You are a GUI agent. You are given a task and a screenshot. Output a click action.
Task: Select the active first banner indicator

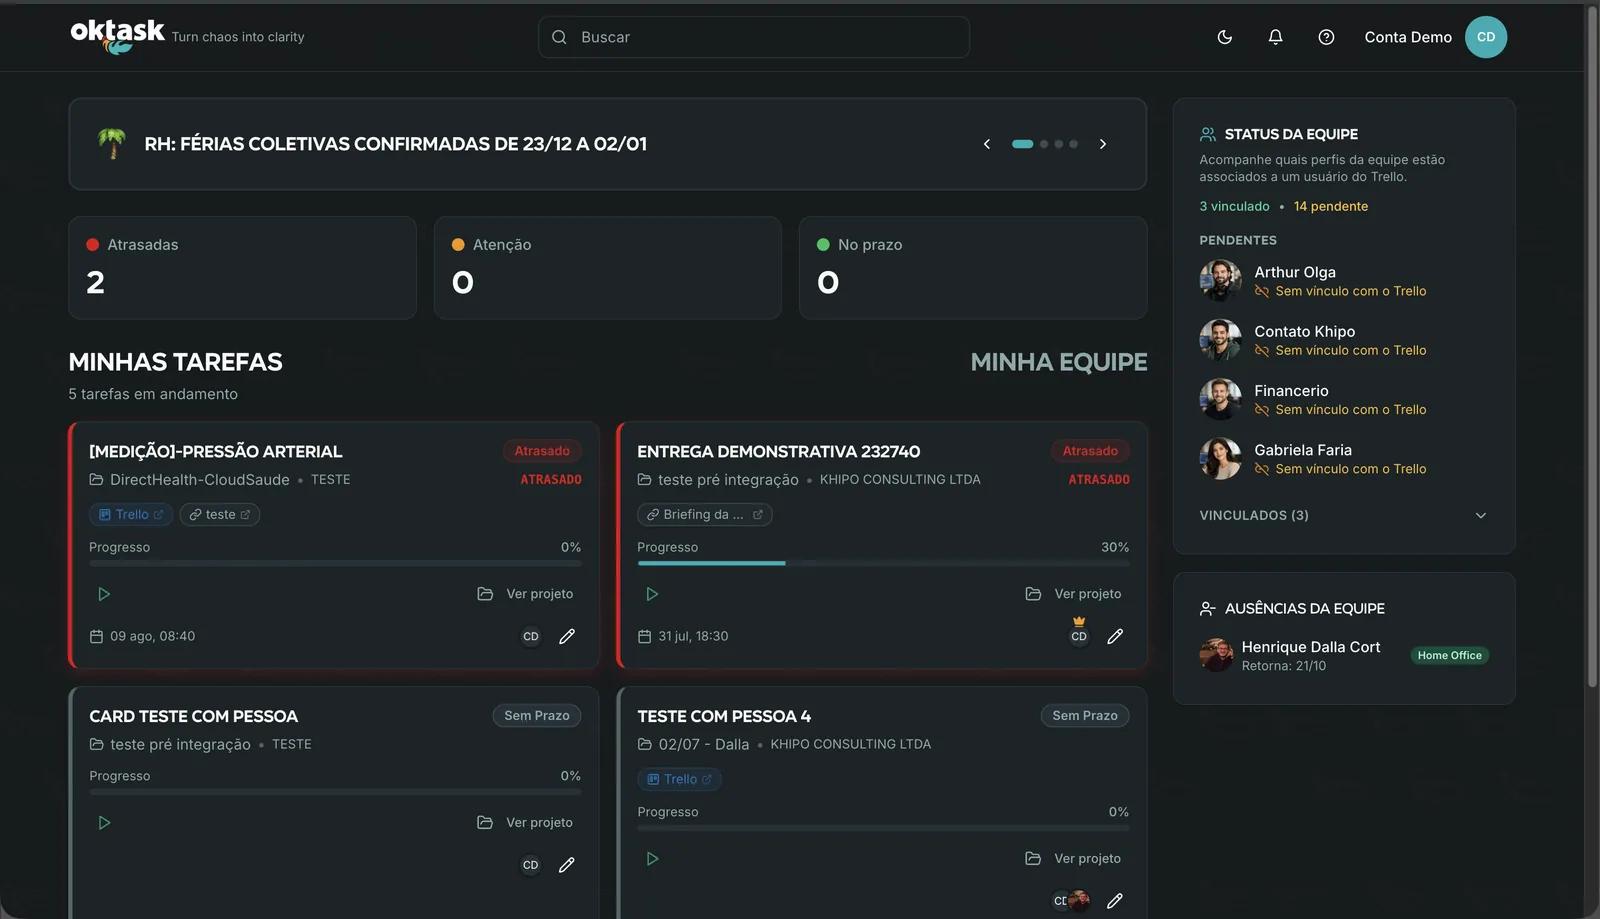tap(1022, 144)
